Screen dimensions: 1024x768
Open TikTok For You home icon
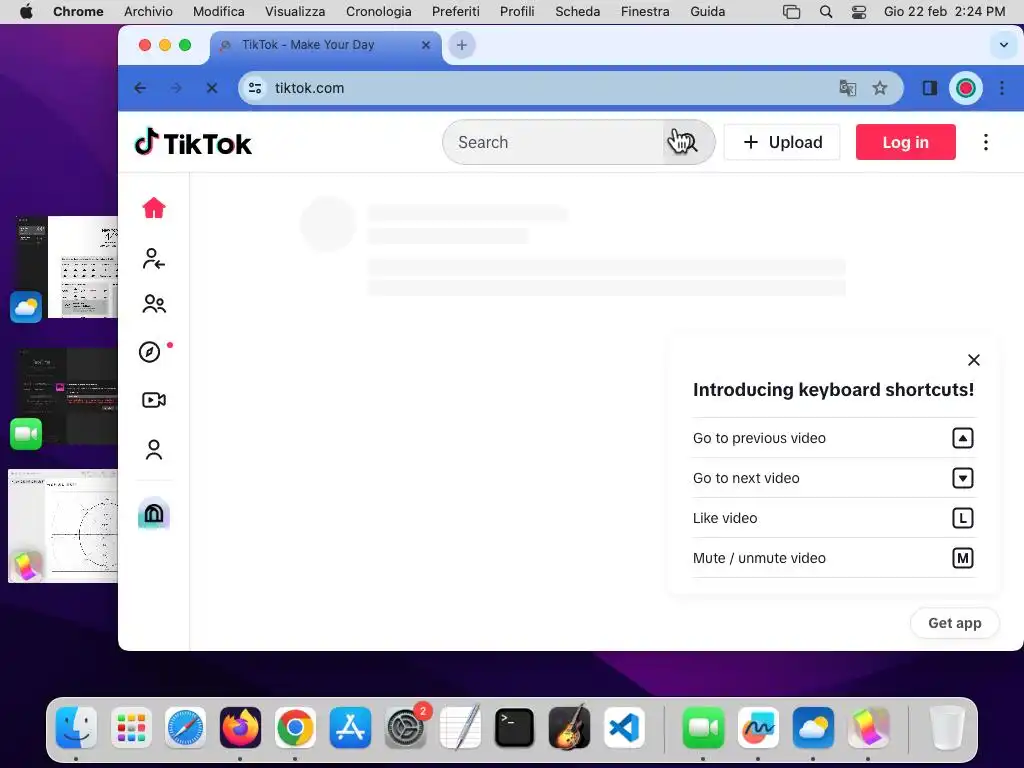(154, 208)
